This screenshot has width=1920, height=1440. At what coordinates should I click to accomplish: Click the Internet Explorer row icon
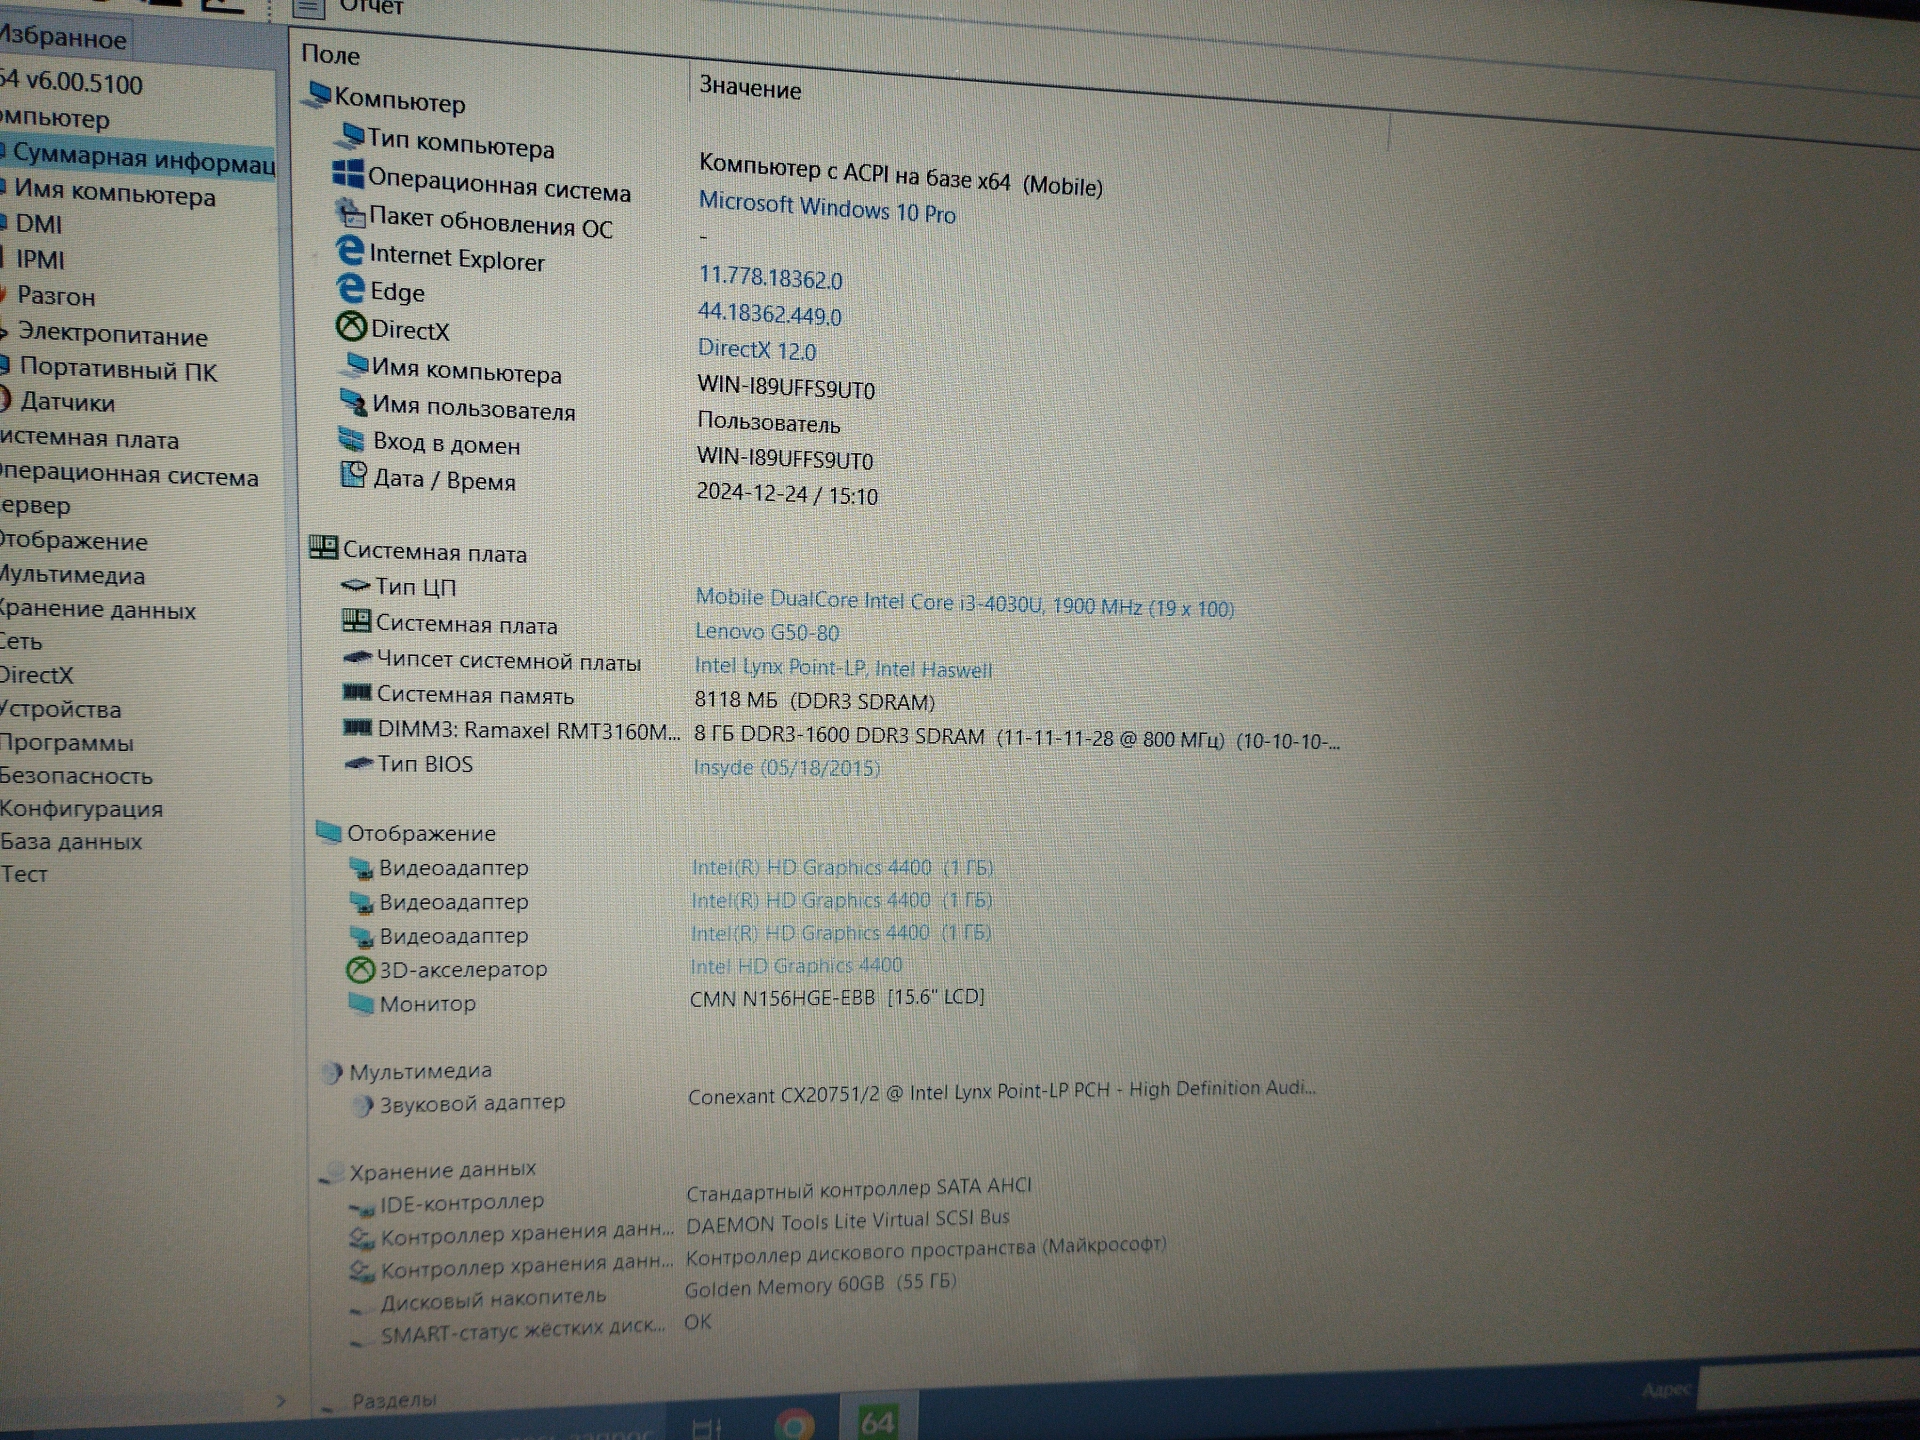[x=349, y=250]
